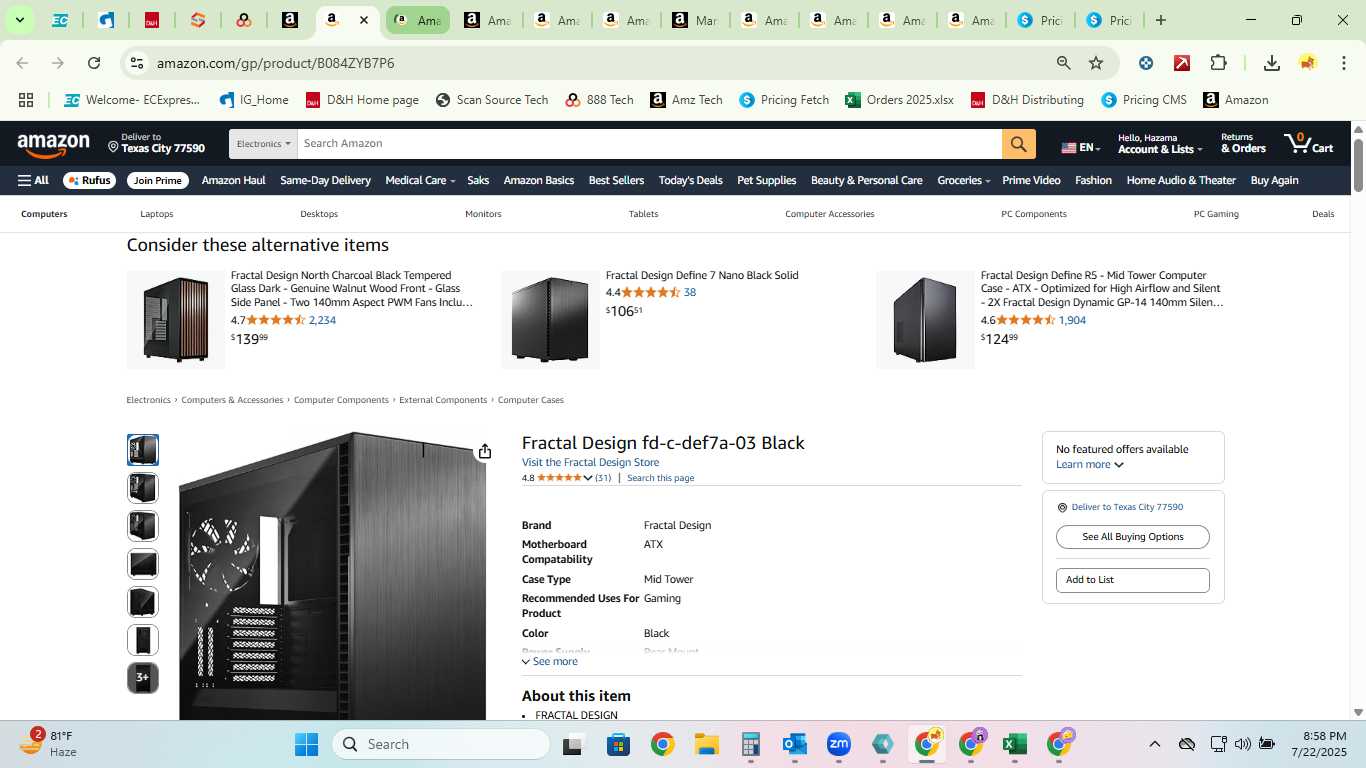Image resolution: width=1366 pixels, height=768 pixels.
Task: Open Microsoft Store from taskbar
Action: 618,744
